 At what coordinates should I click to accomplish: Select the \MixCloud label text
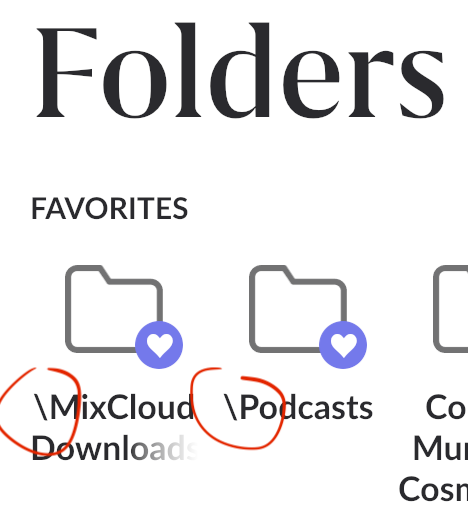click(114, 407)
